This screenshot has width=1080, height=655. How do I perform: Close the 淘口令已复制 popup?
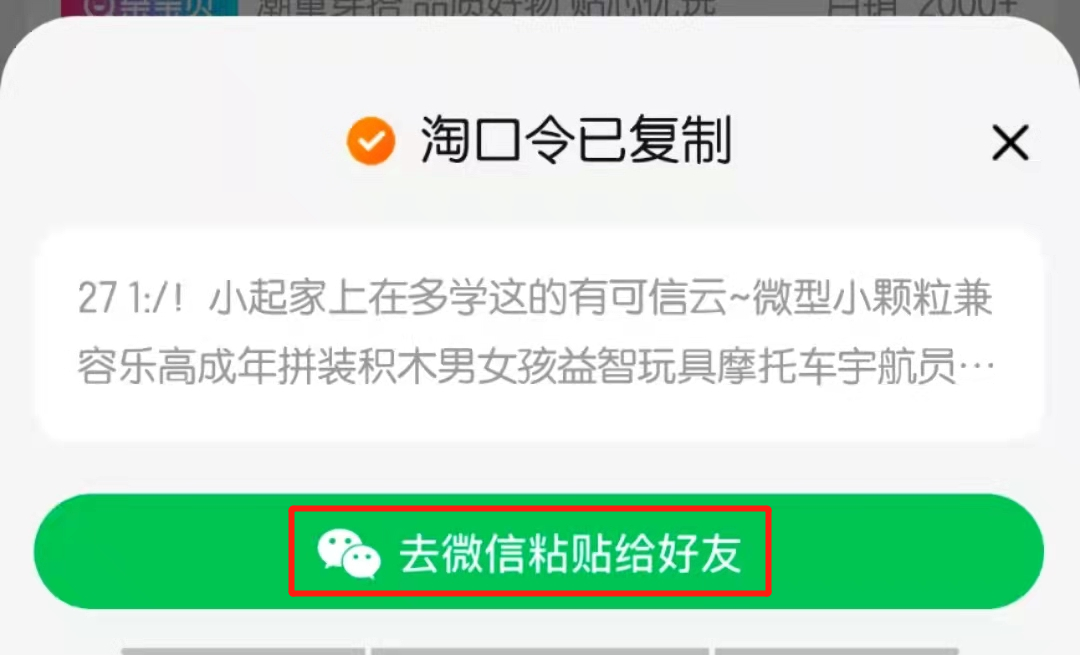pyautogui.click(x=1010, y=143)
